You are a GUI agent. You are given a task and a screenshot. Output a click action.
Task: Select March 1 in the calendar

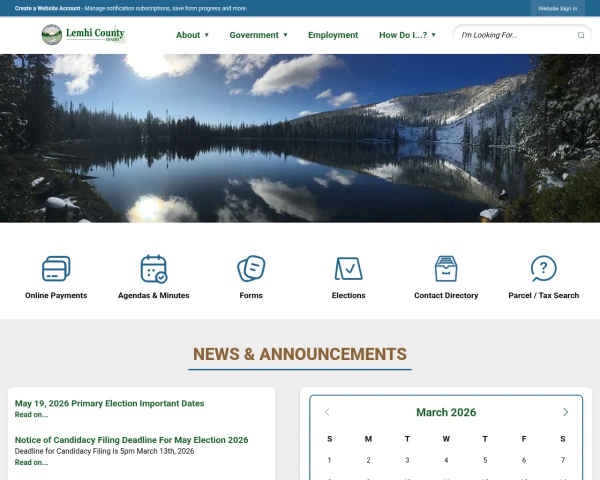pyautogui.click(x=329, y=460)
